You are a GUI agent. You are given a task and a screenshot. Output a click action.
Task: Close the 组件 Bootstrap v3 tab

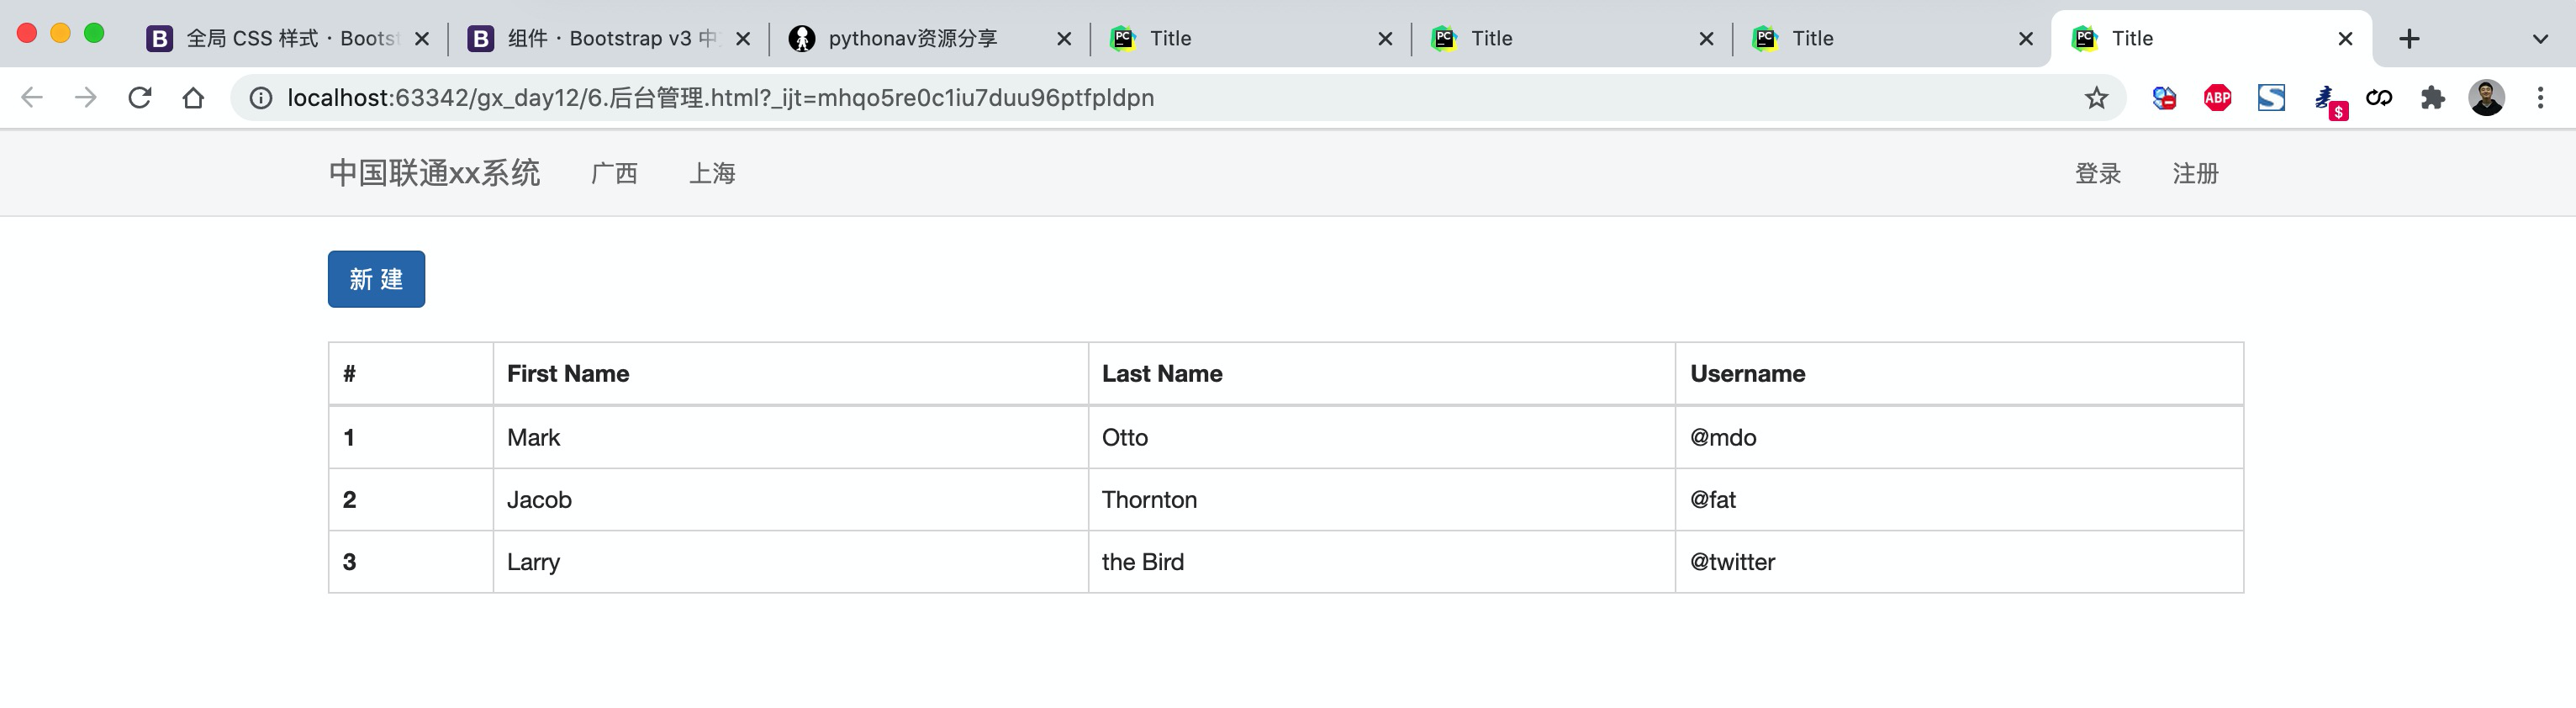point(743,39)
